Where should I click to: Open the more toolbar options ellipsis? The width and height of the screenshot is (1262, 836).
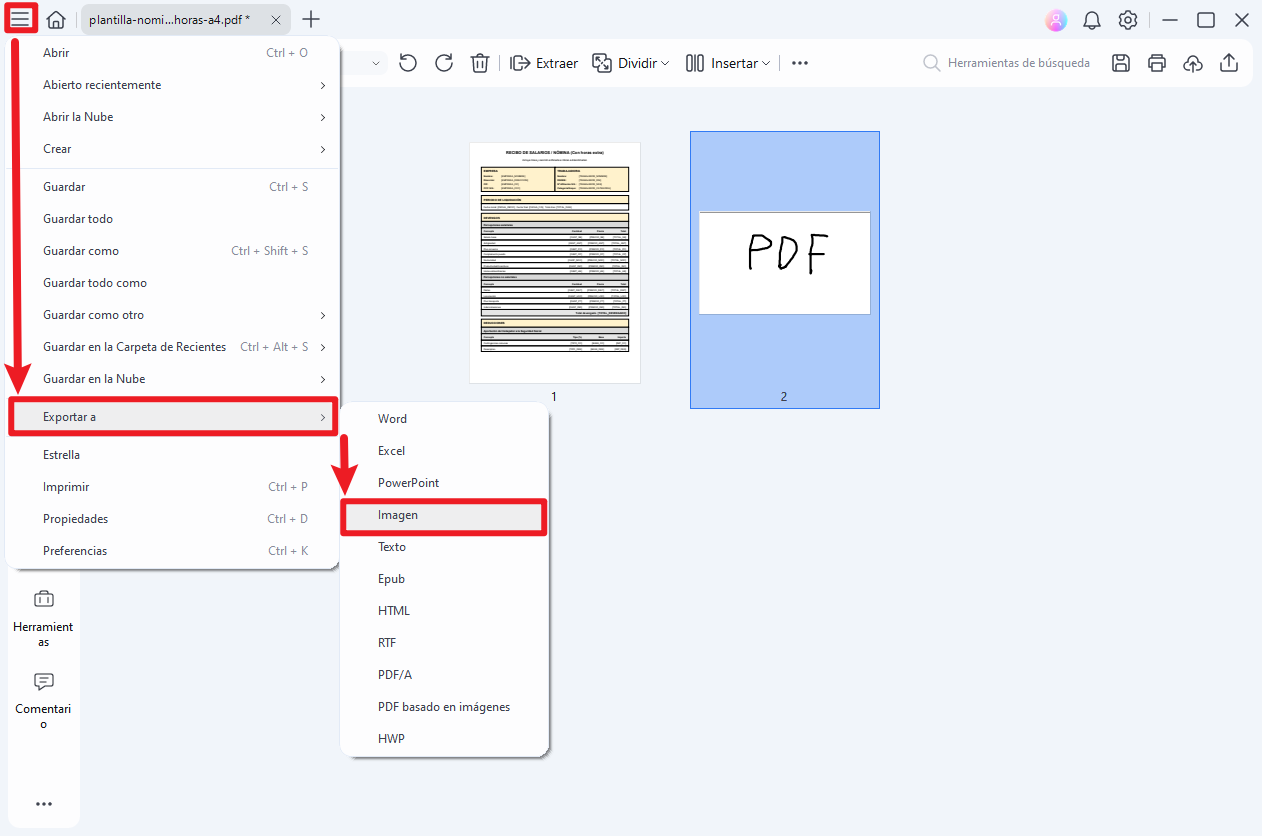(799, 62)
